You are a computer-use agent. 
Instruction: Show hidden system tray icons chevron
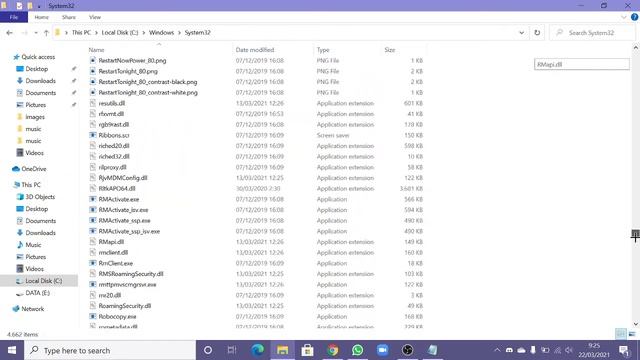tap(497, 350)
